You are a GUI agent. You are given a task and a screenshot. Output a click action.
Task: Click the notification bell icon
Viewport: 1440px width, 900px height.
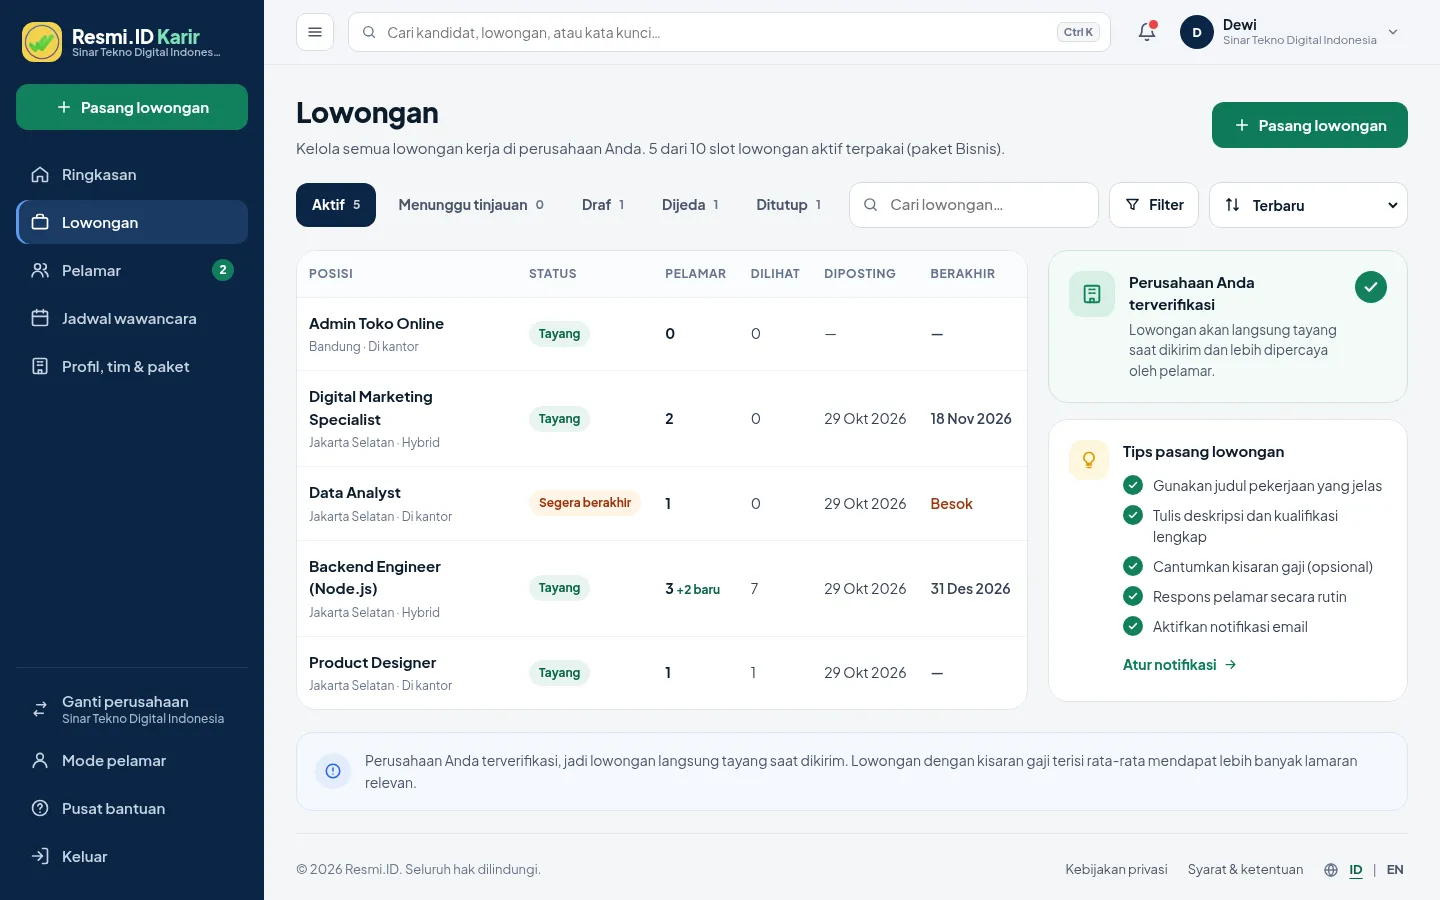click(x=1147, y=32)
